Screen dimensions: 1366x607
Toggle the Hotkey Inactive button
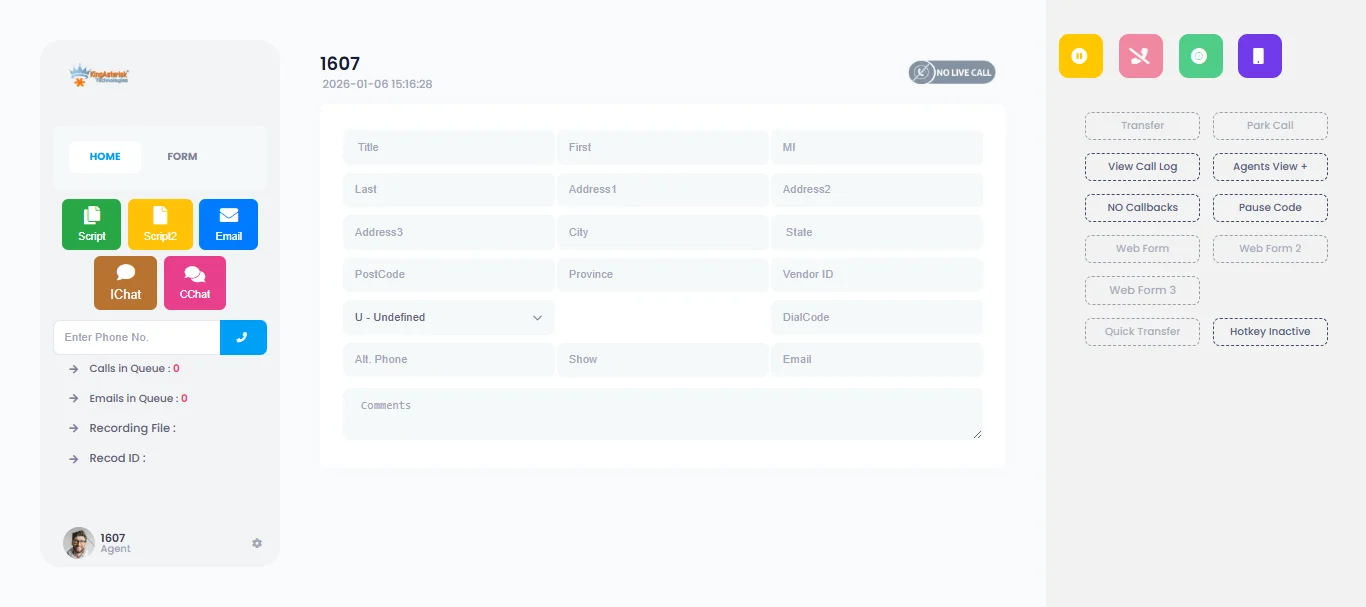1270,331
